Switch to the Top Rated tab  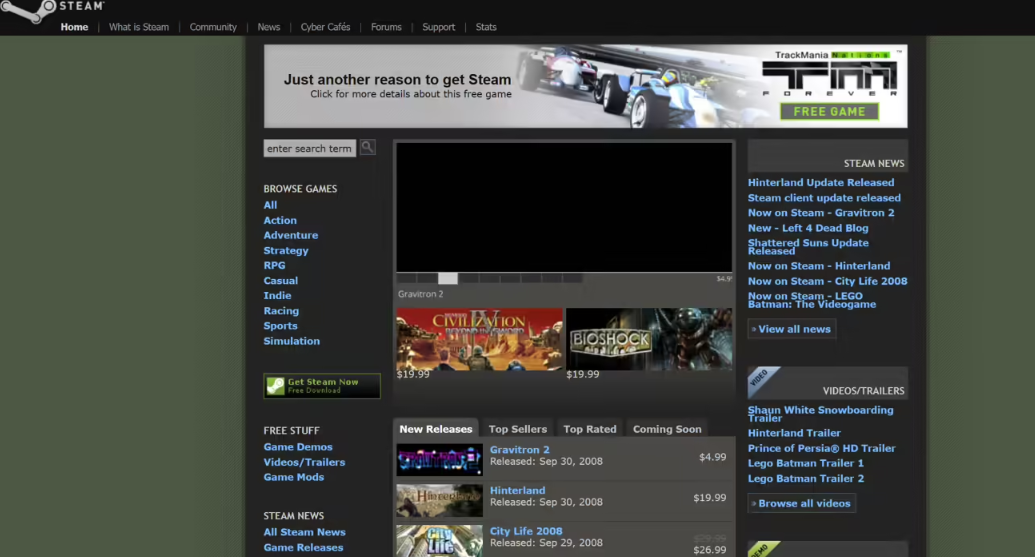[x=589, y=429]
